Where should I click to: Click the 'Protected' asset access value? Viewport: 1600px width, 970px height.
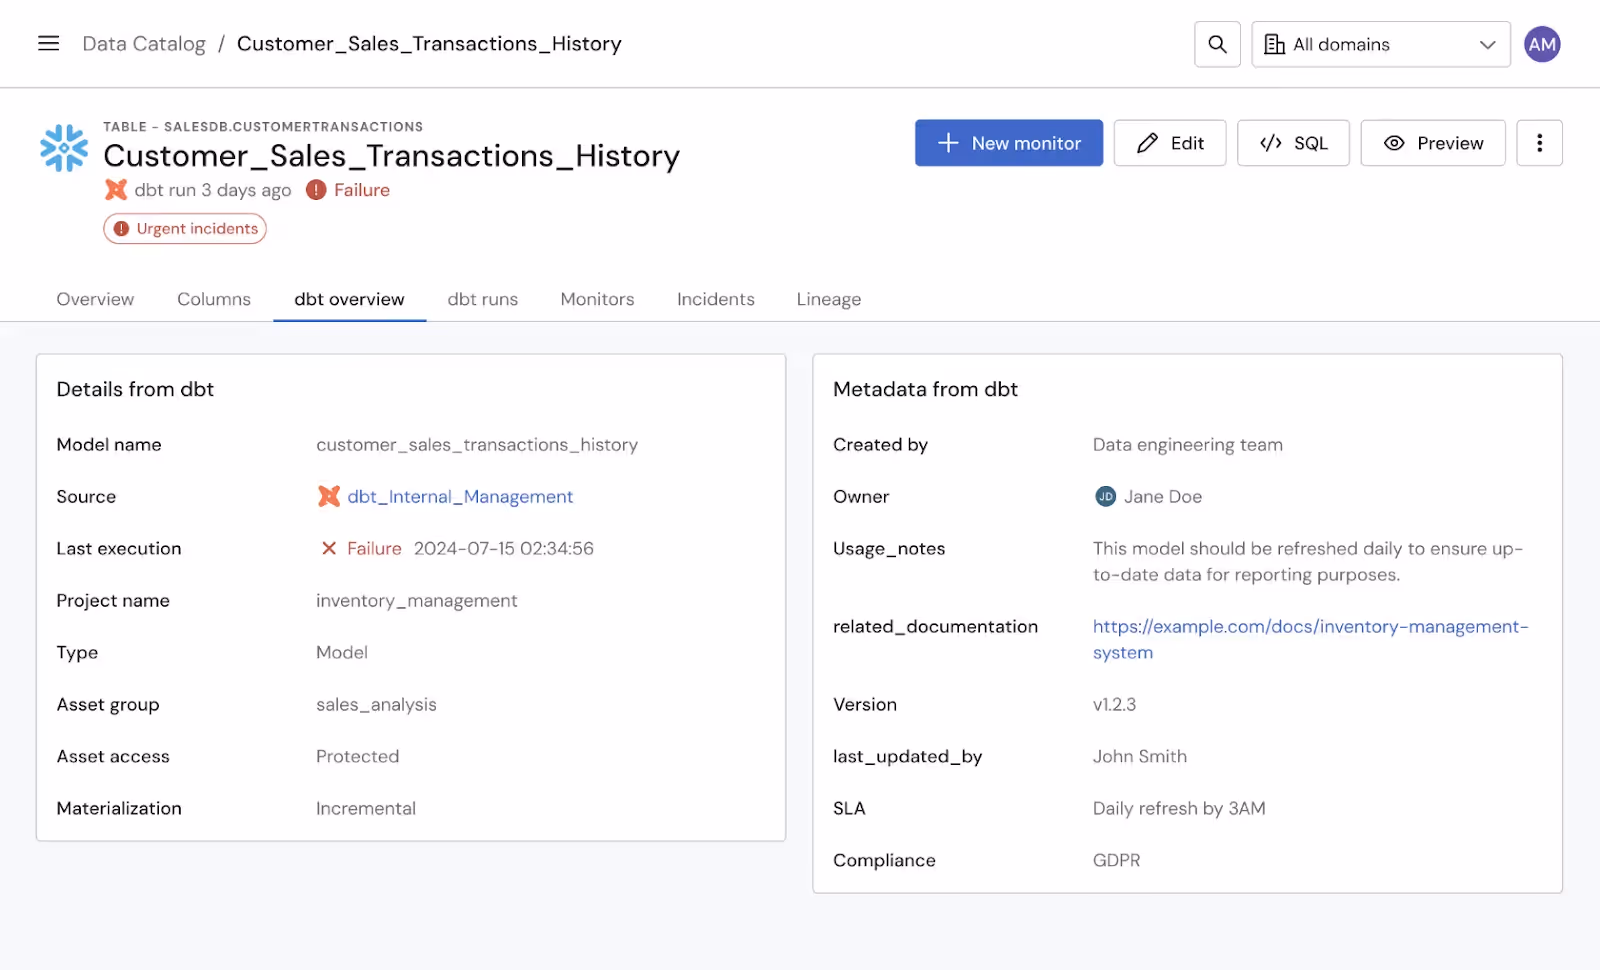point(357,756)
